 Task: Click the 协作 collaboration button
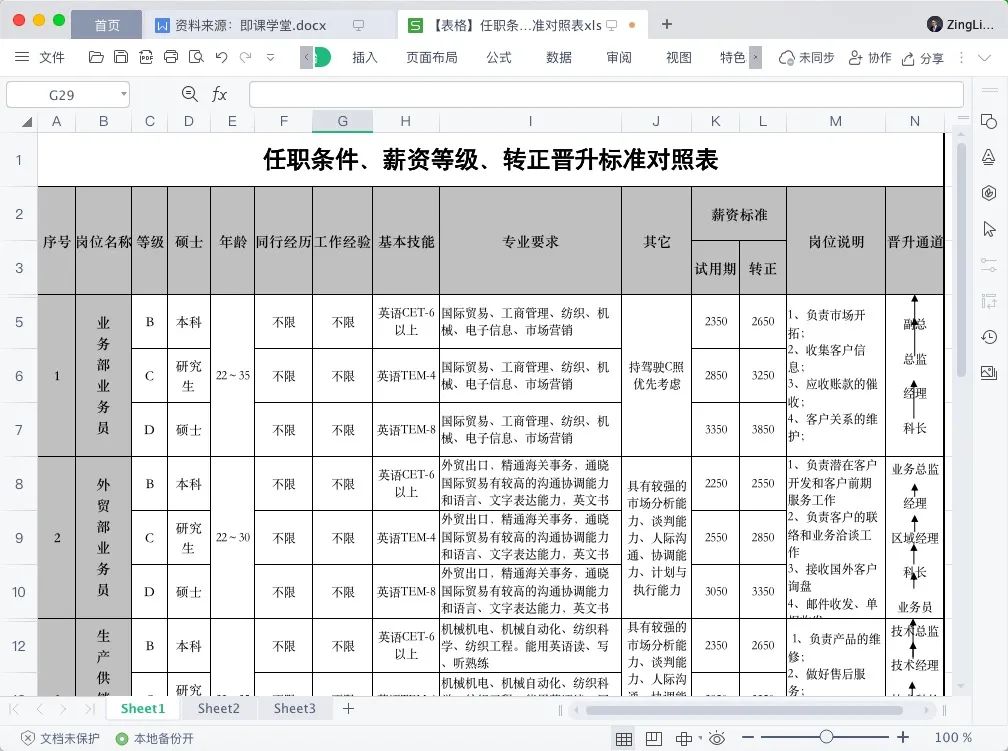(870, 58)
